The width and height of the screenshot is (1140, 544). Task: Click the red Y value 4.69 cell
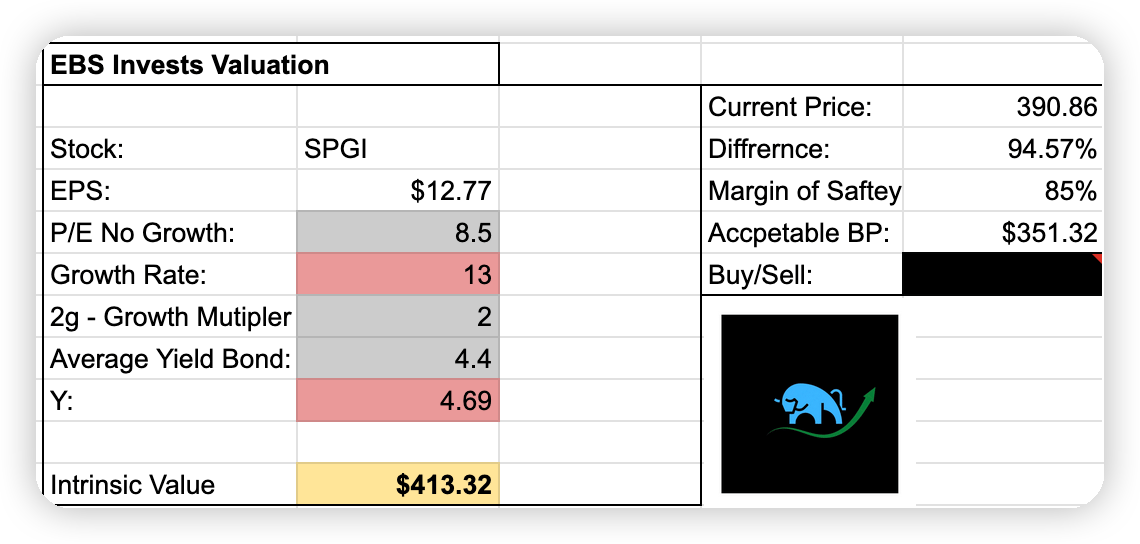[397, 401]
